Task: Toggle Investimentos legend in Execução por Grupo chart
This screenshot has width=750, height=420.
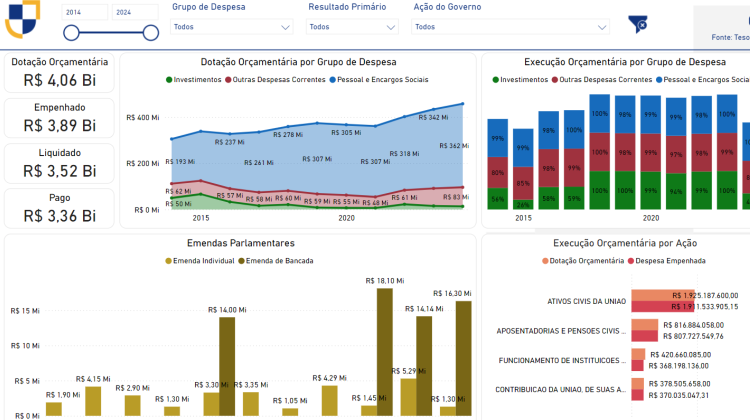Action: pos(494,79)
